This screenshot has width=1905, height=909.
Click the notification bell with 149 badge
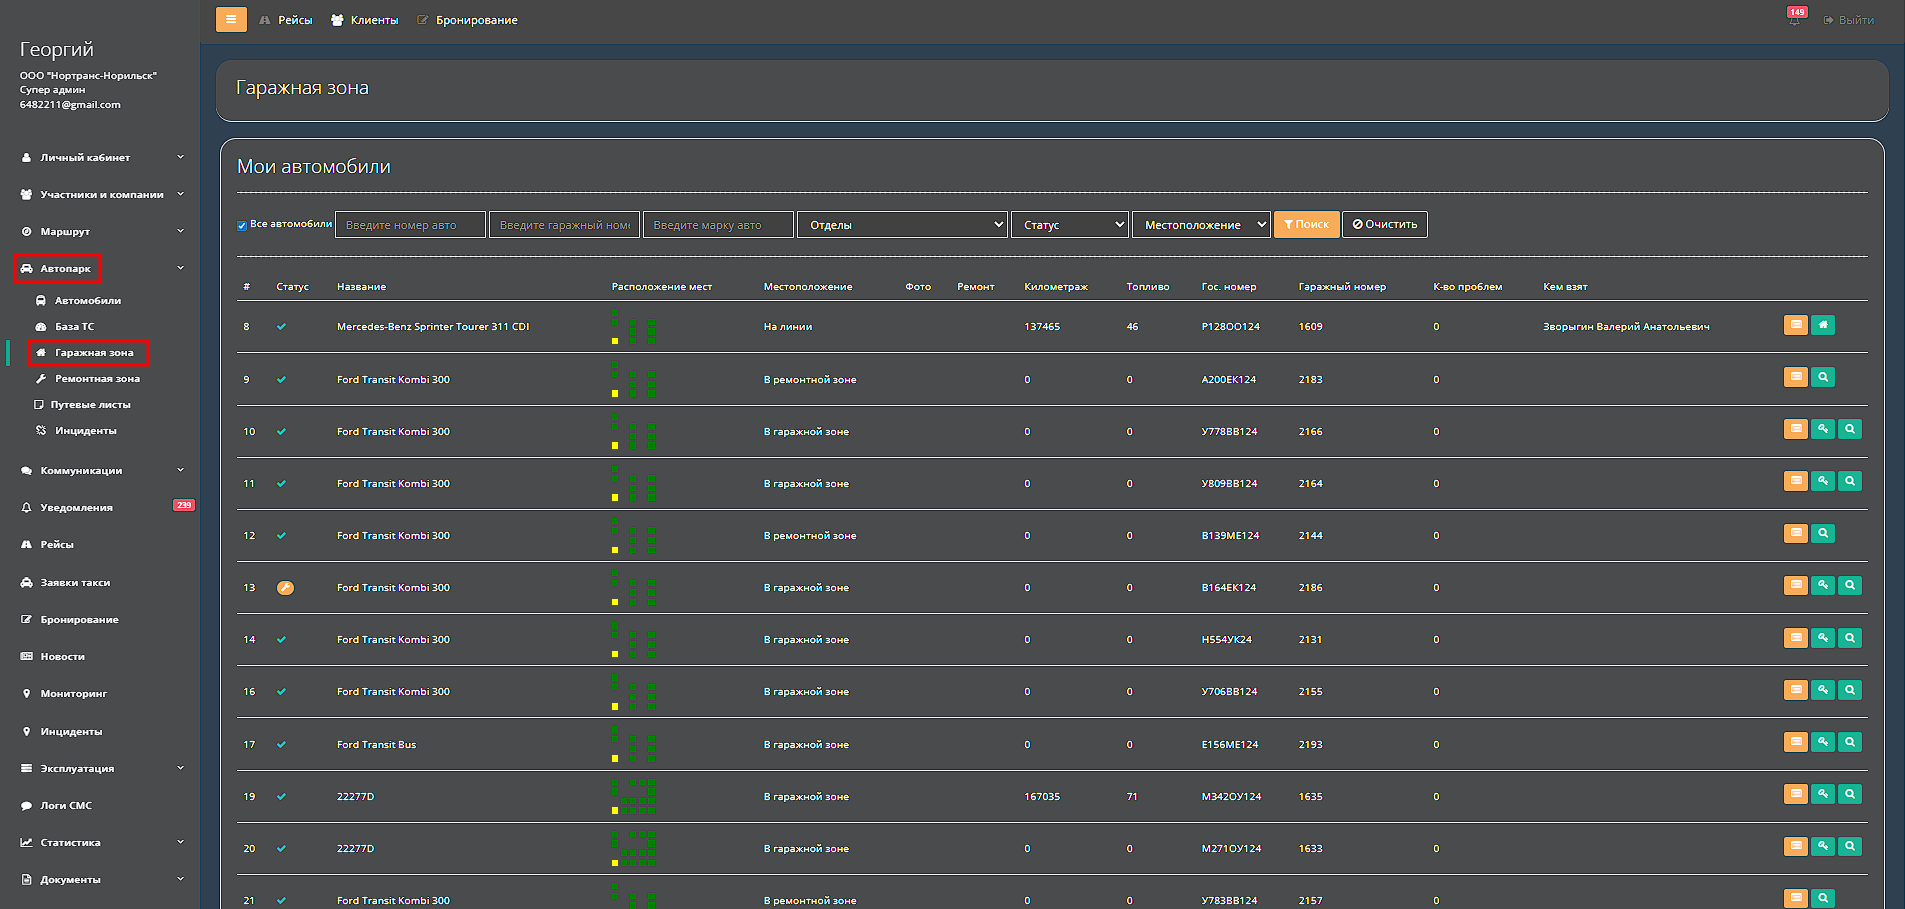coord(1794,19)
